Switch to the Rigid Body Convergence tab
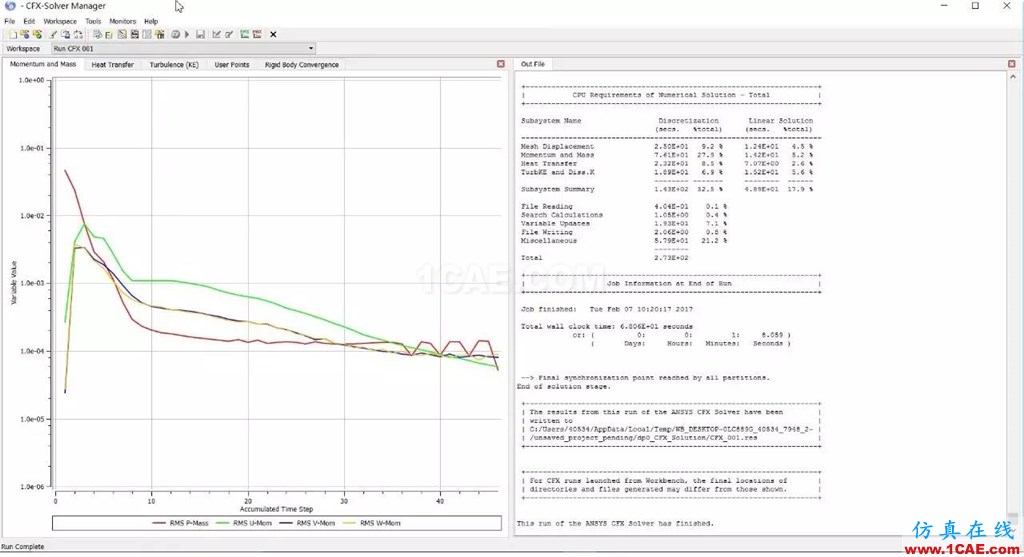 302,65
